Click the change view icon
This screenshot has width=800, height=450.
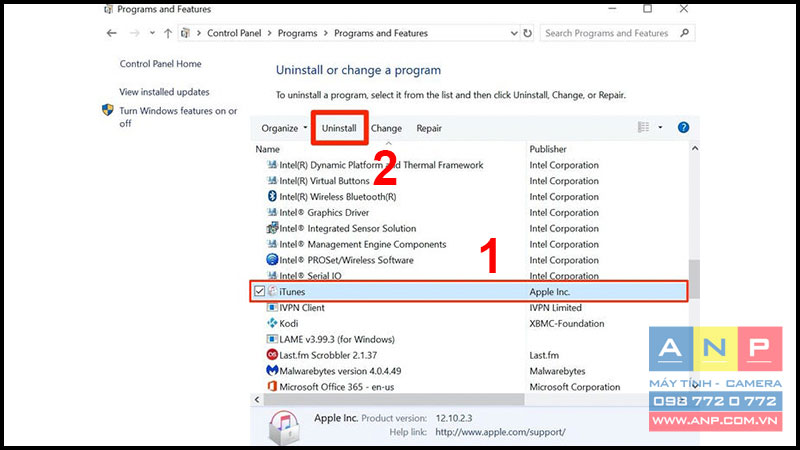(644, 127)
